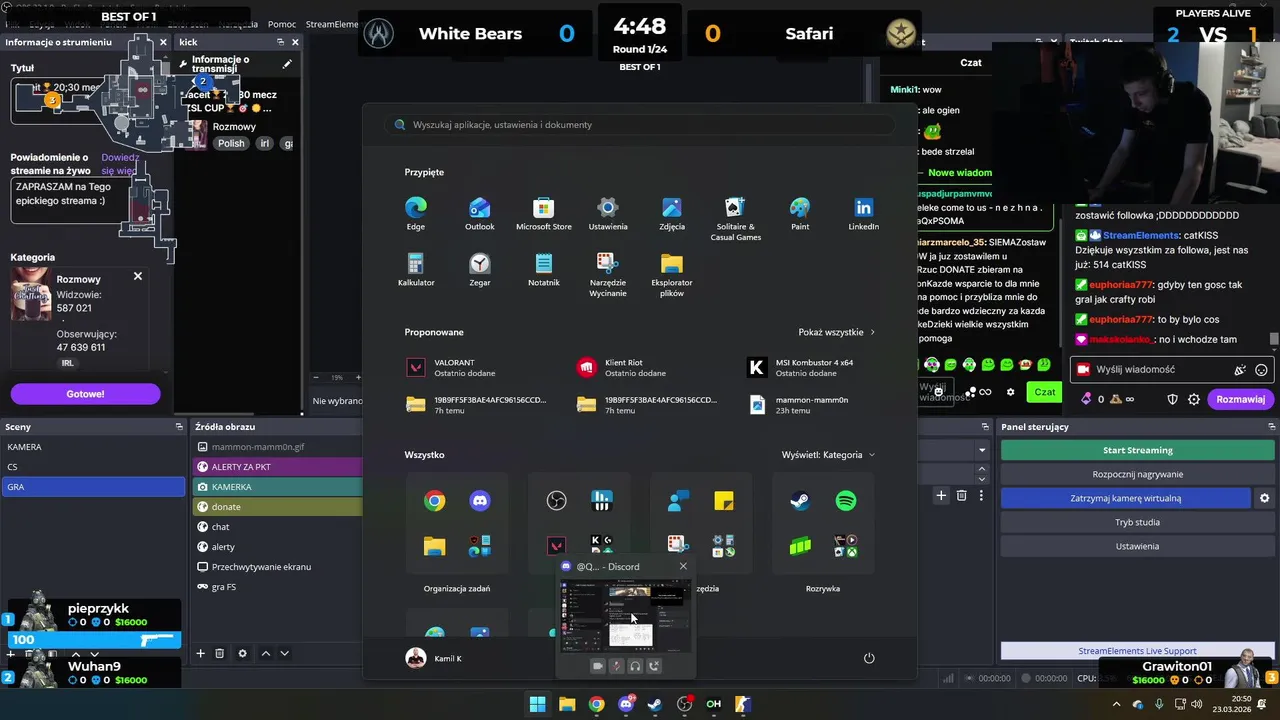Open Eksplorator plików pinned app
Image resolution: width=1280 pixels, height=720 pixels.
pos(672,275)
